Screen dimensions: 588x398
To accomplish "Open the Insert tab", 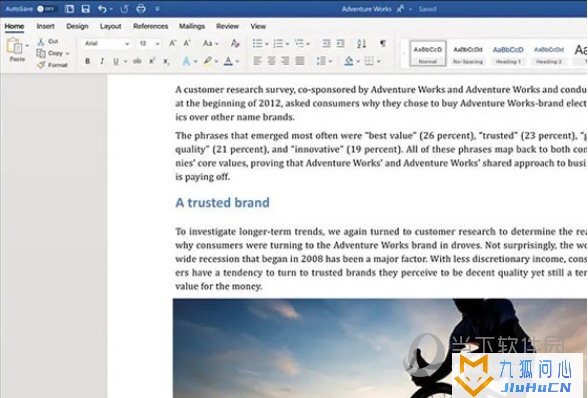I will tap(45, 26).
